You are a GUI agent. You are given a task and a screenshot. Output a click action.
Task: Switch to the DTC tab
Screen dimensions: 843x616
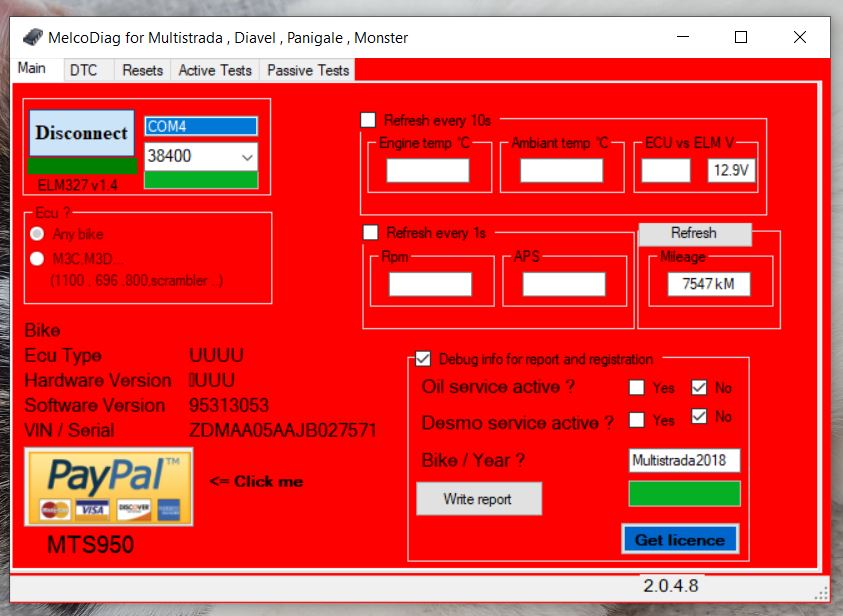[x=84, y=70]
